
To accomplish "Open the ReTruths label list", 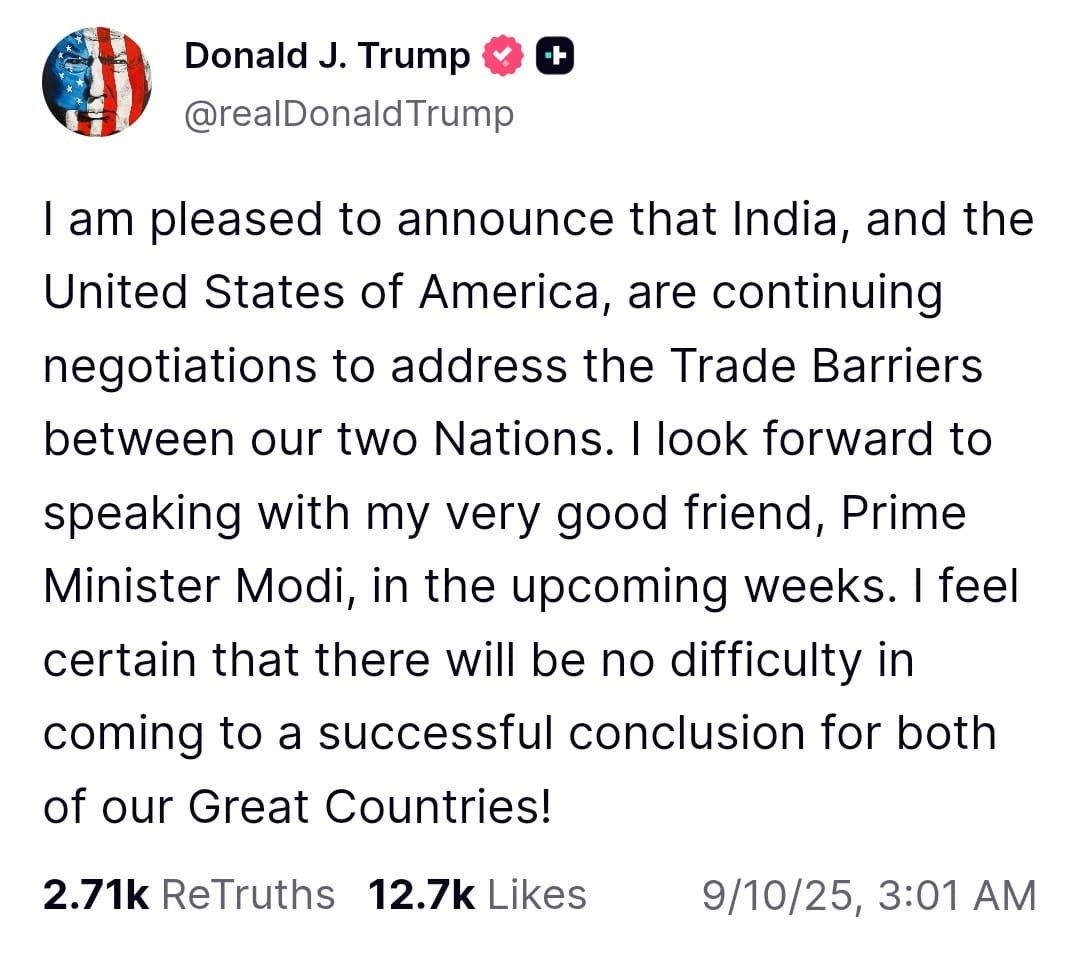I will tap(248, 893).
